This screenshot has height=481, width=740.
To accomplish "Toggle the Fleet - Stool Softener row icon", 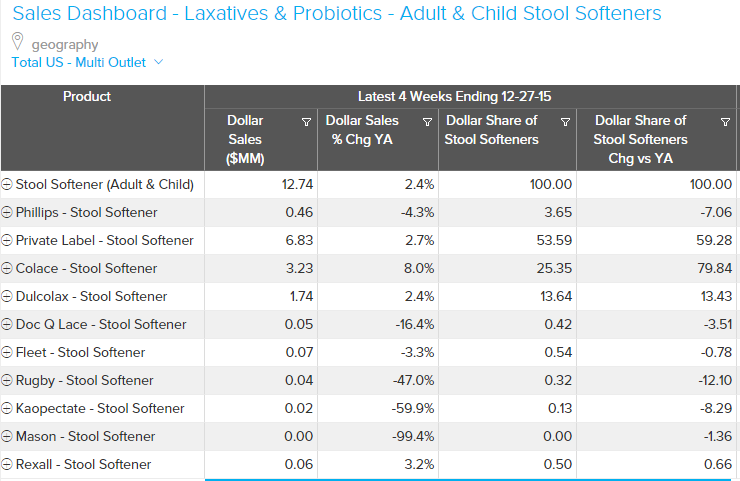I will pos(8,353).
